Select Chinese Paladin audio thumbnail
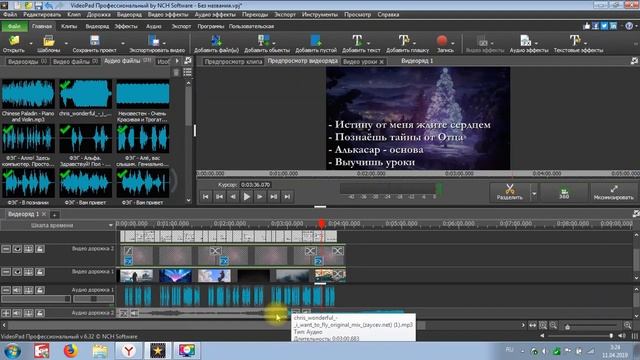The height and width of the screenshot is (360, 640). 28,94
